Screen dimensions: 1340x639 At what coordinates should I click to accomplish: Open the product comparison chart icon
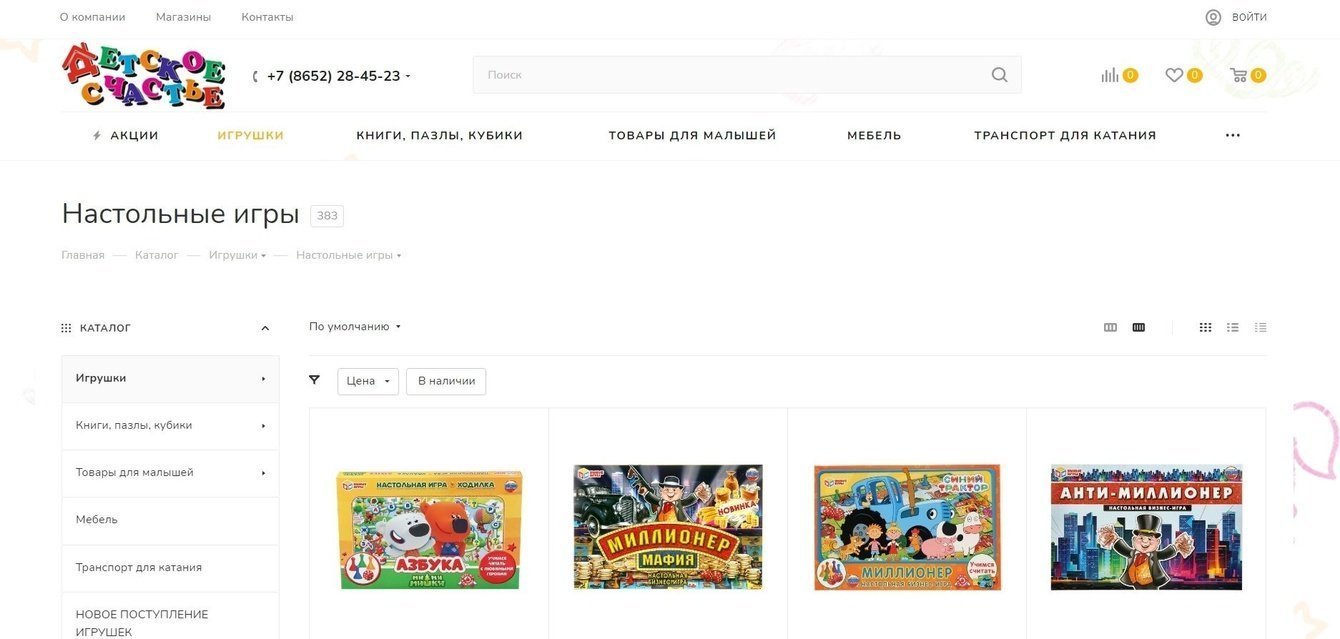point(1110,75)
